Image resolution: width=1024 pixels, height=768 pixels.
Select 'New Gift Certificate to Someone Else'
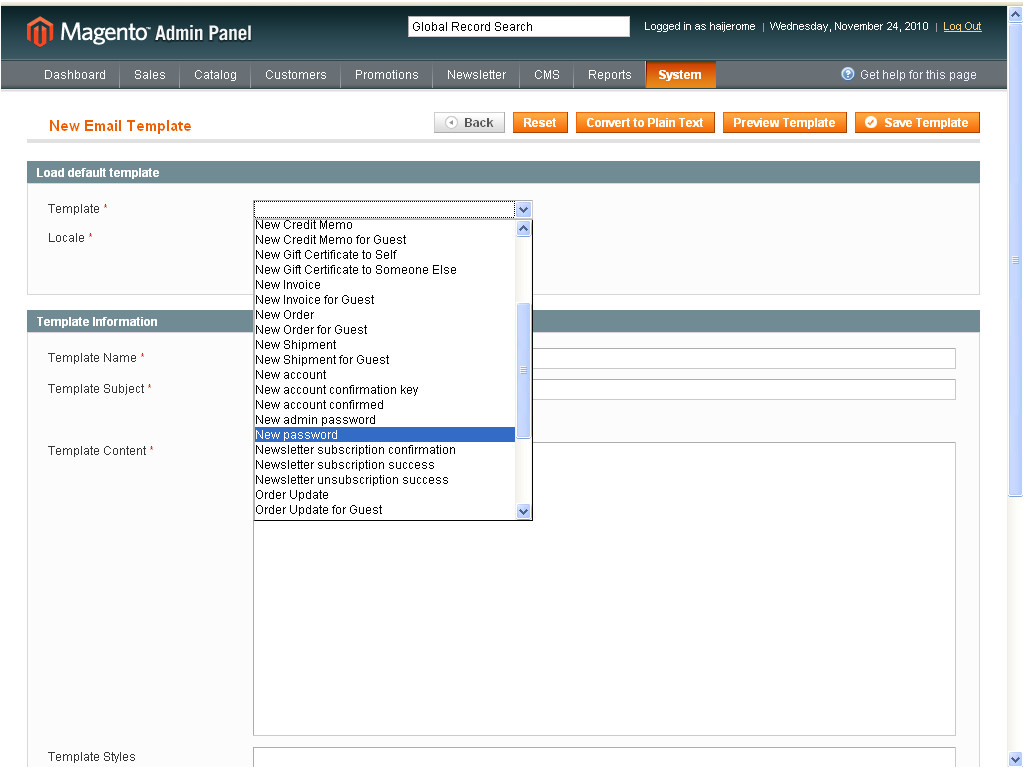(x=385, y=270)
